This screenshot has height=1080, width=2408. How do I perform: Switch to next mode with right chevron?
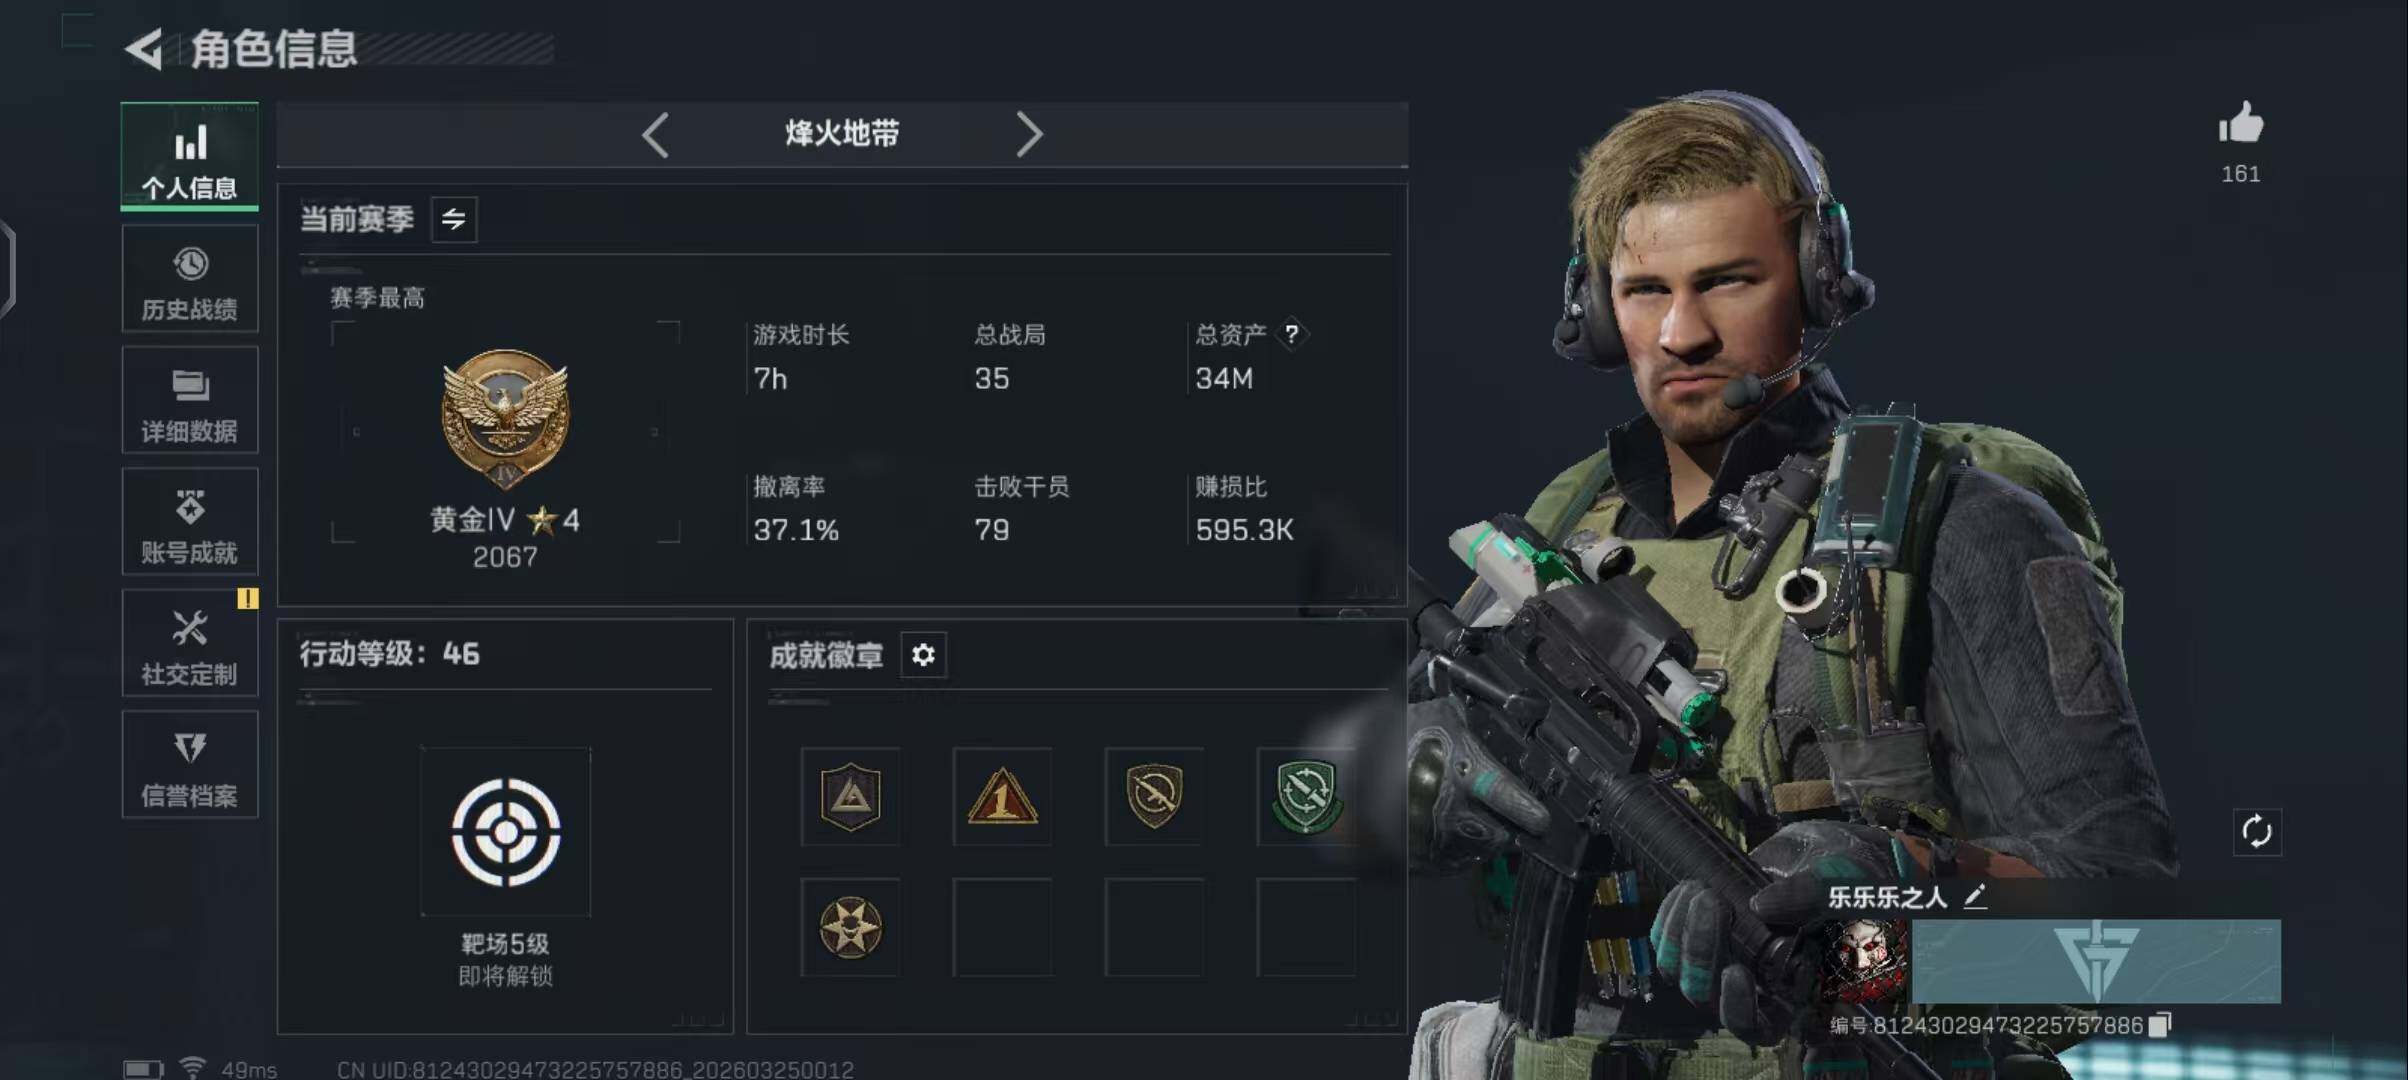pyautogui.click(x=1029, y=134)
